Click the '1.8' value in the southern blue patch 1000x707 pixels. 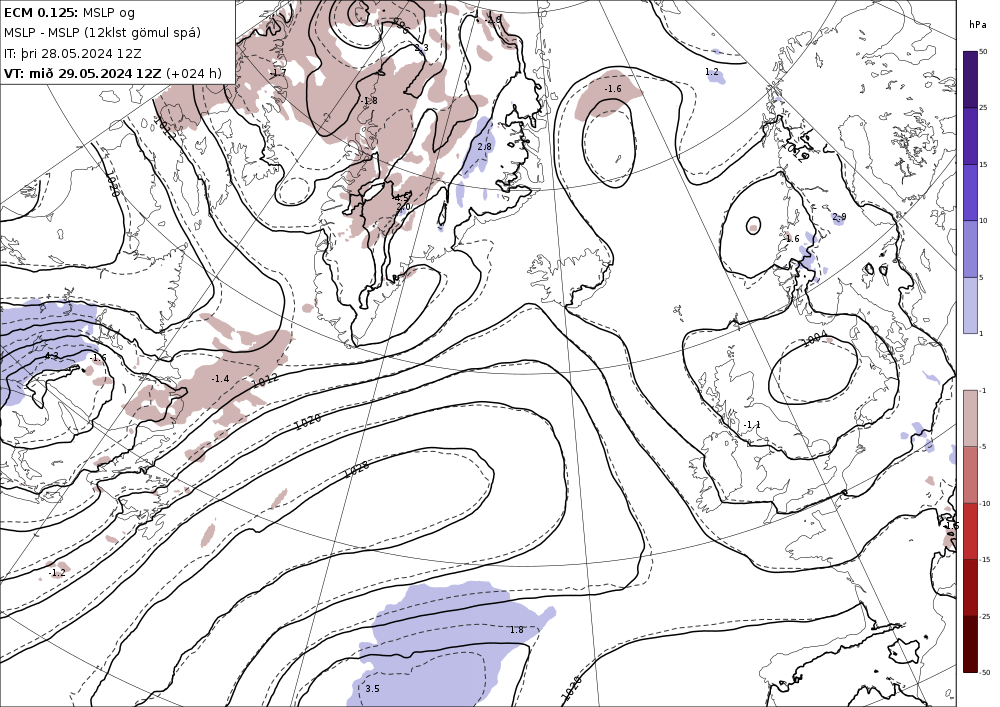click(x=516, y=630)
